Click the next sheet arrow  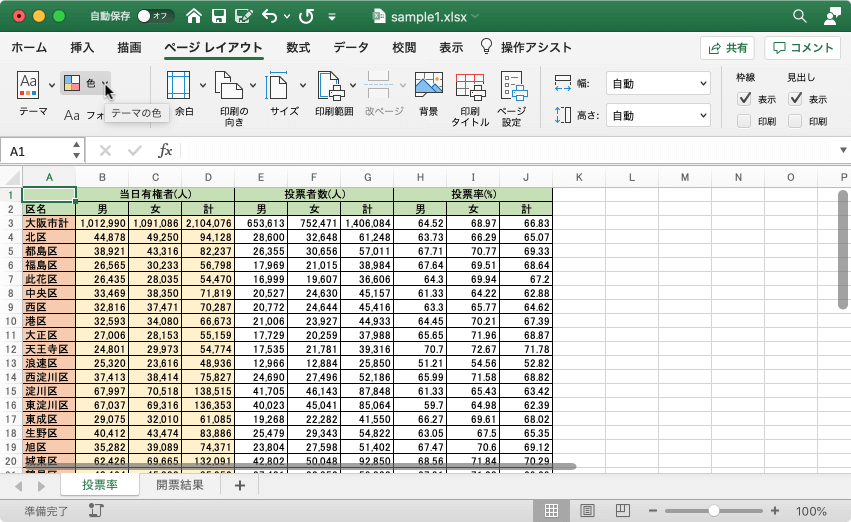coord(42,486)
